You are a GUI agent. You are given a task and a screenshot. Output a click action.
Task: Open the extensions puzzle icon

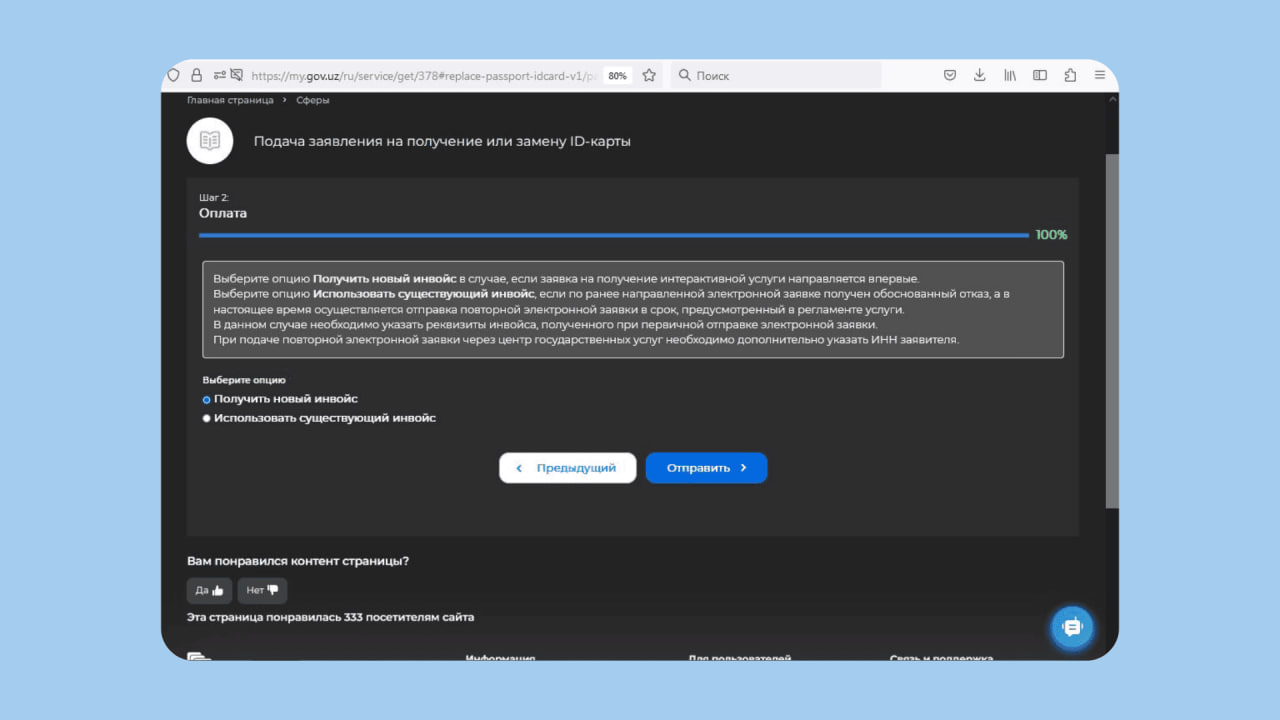pos(1070,75)
